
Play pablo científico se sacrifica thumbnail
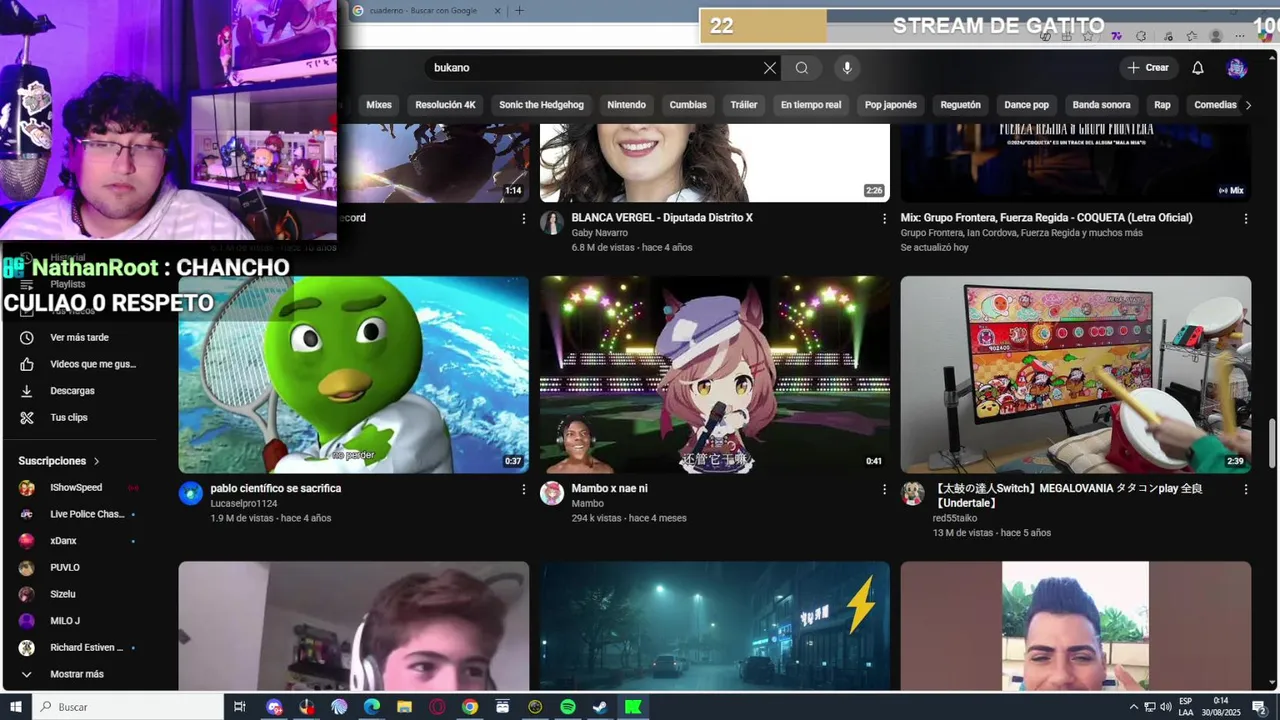pyautogui.click(x=353, y=375)
